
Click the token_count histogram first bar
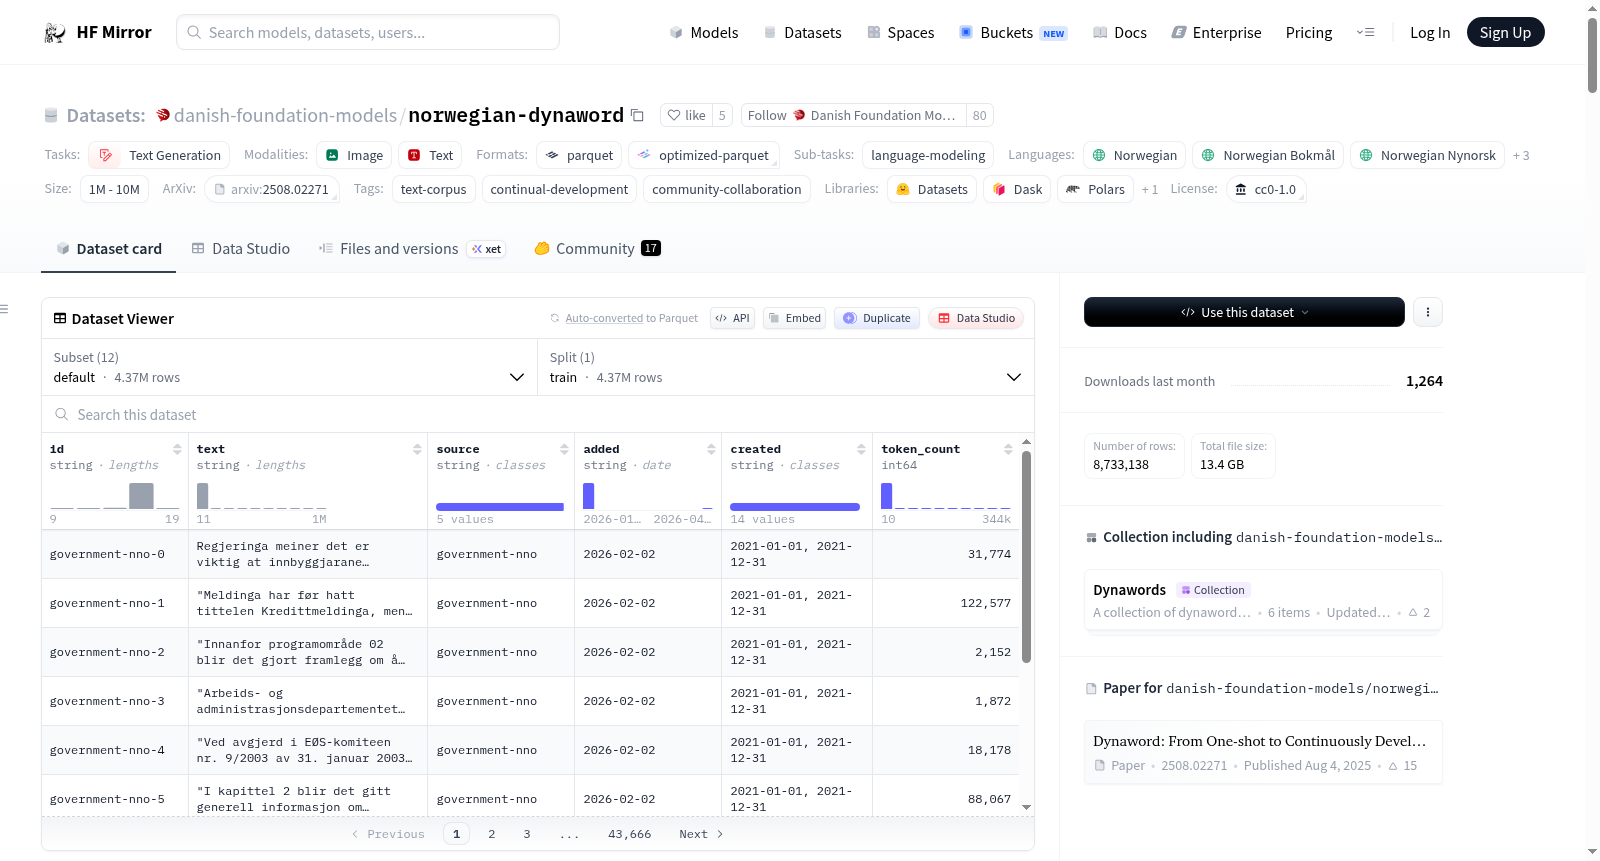[x=886, y=496]
